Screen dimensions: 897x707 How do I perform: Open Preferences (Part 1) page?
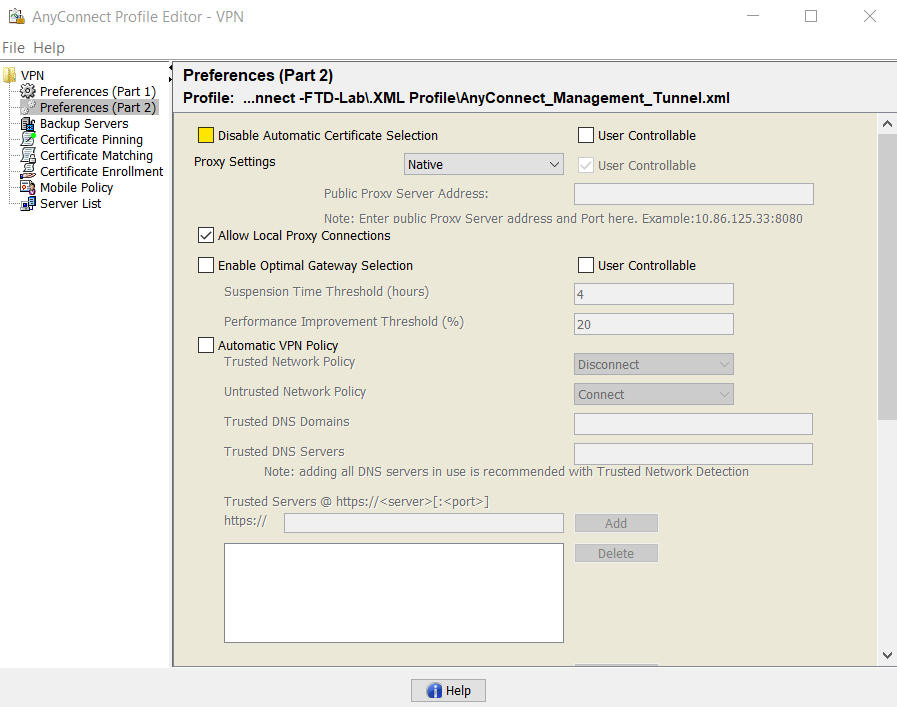click(x=98, y=92)
